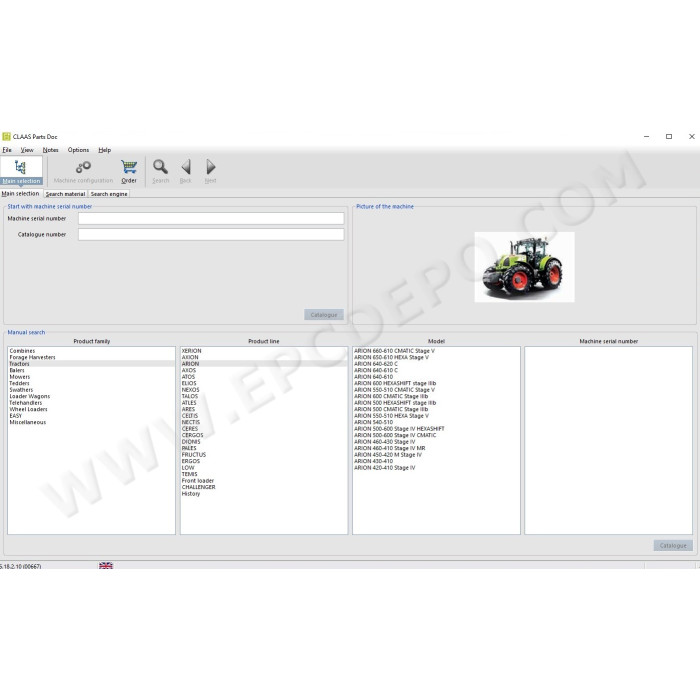
Task: Switch to the Search engine tab
Action: [x=109, y=194]
